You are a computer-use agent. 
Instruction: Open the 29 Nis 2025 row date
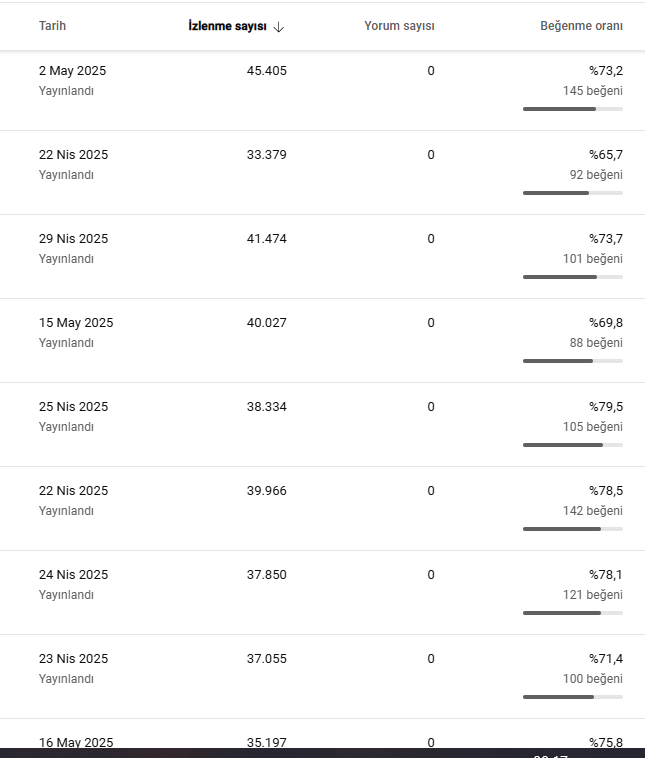click(73, 239)
